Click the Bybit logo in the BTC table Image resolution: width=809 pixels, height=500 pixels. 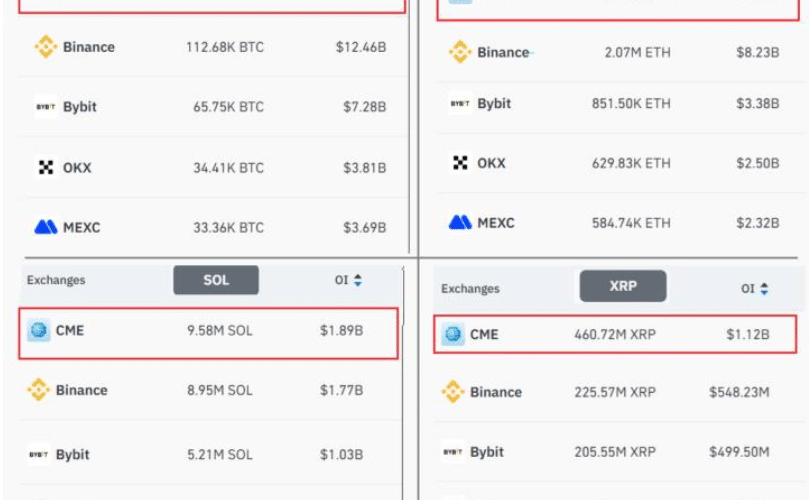click(x=45, y=107)
